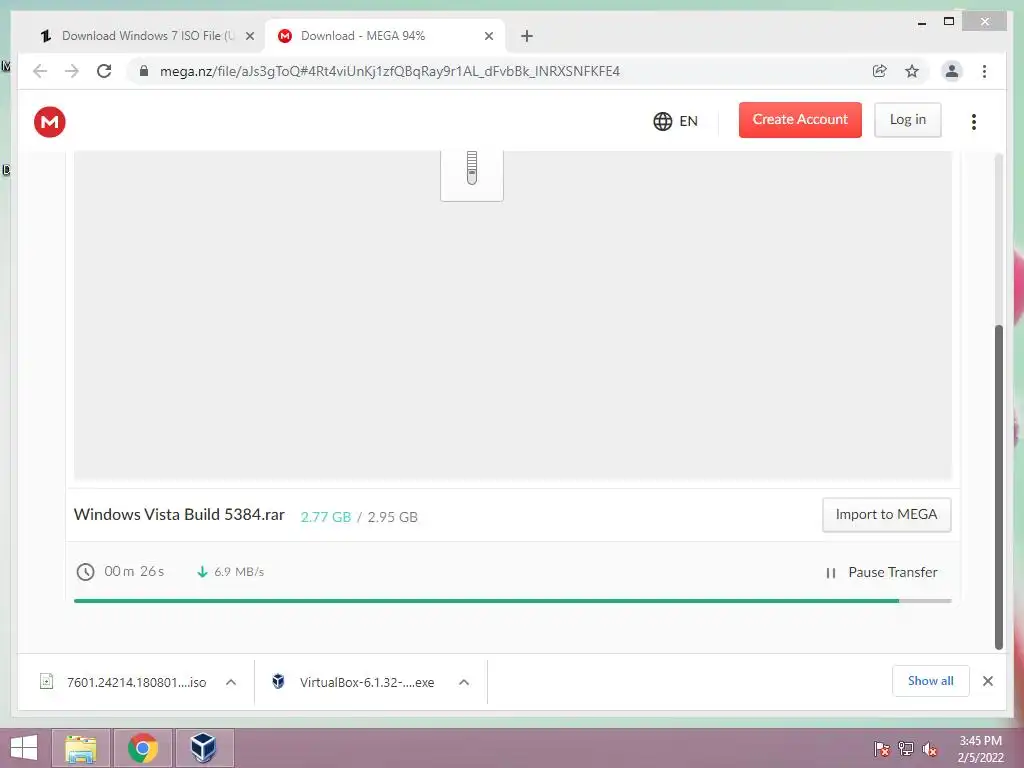Click the download progress bar
The width and height of the screenshot is (1024, 768).
pyautogui.click(x=513, y=600)
